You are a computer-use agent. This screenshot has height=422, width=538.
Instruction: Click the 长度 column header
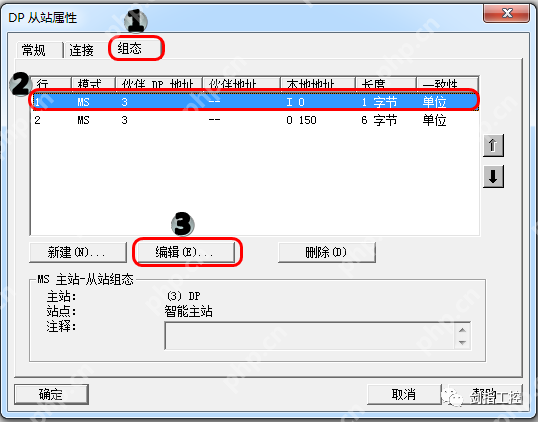[x=386, y=84]
